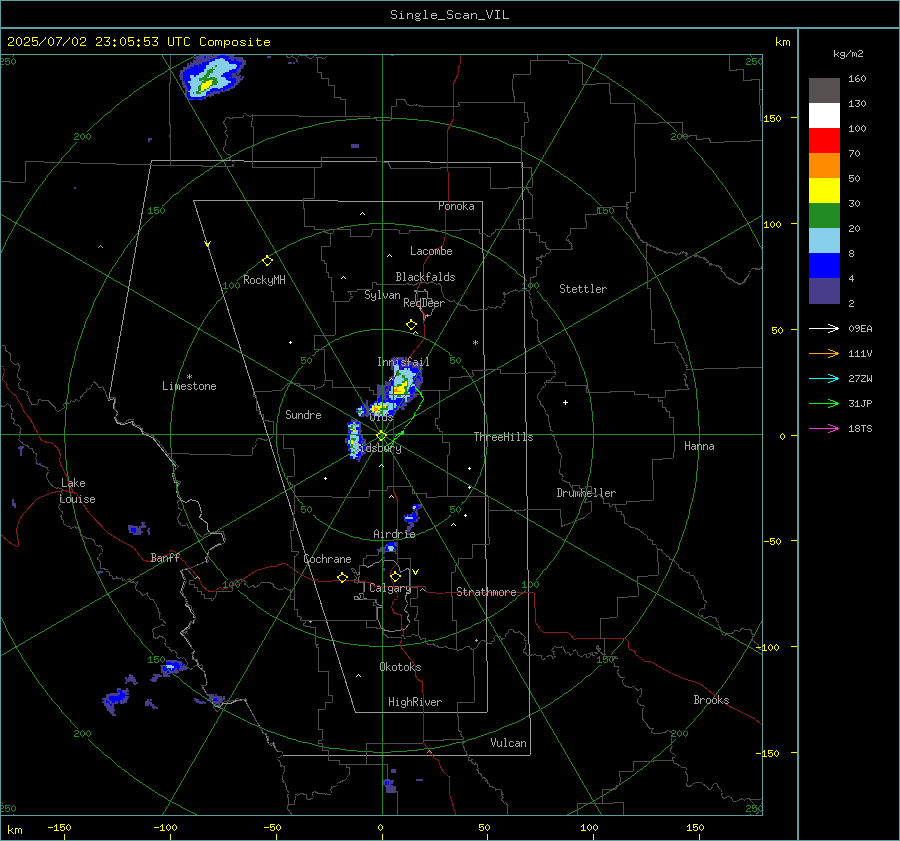Click the HighRiver town label
Viewport: 900px width, 841px height.
(415, 702)
